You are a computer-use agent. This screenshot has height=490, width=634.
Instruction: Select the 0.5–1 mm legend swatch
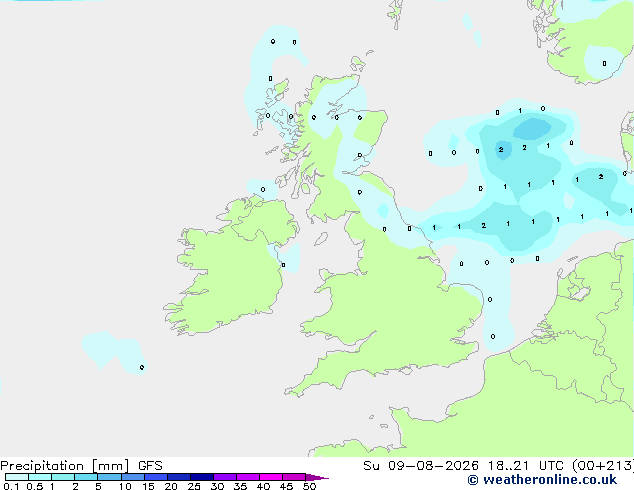[x=40, y=477]
